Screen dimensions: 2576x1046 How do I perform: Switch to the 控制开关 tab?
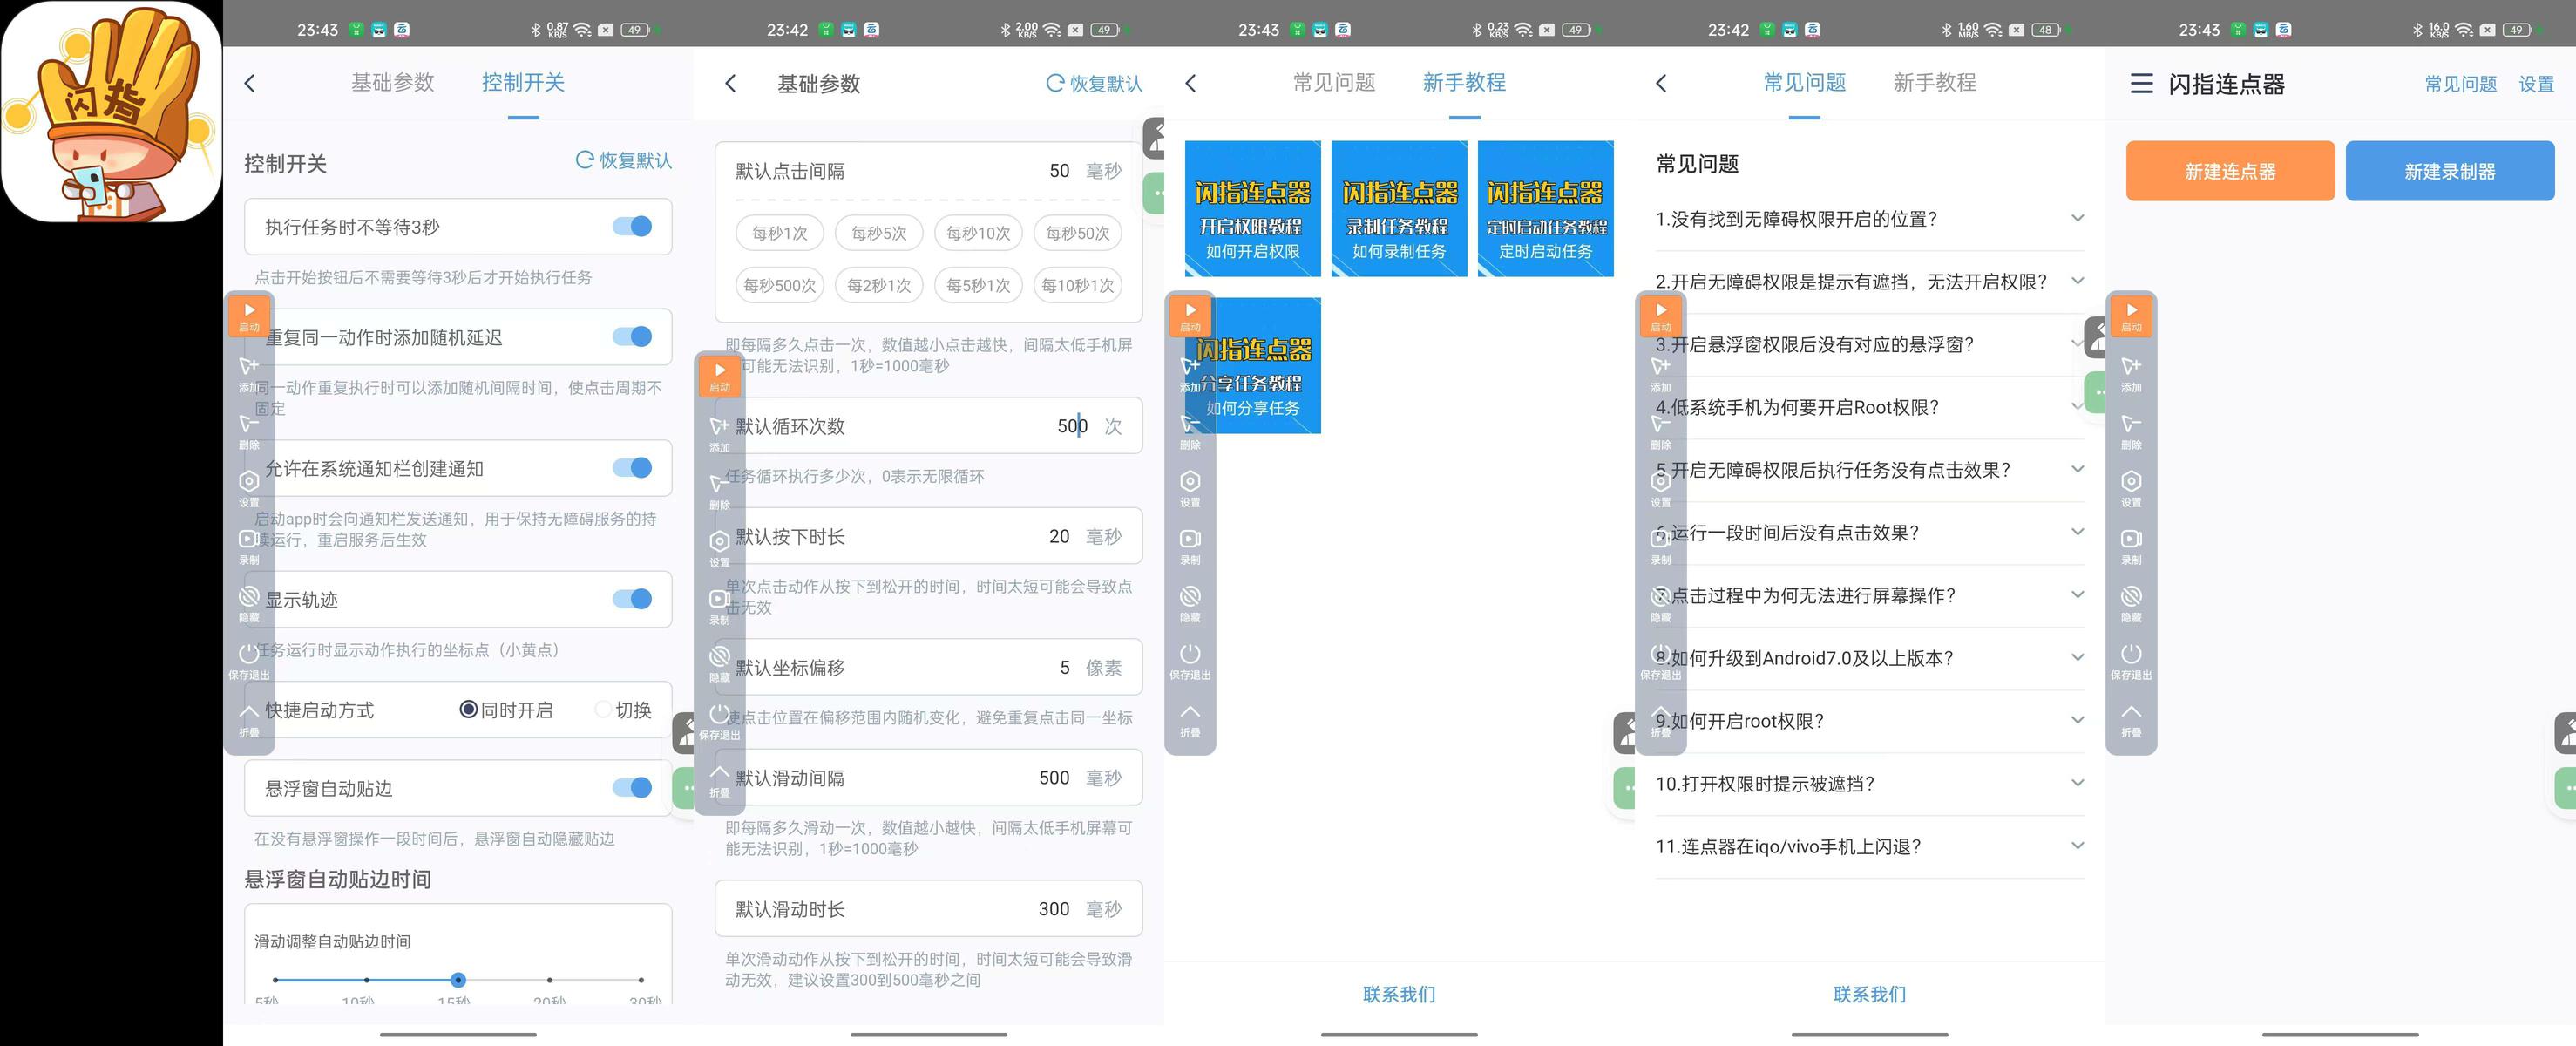(523, 83)
